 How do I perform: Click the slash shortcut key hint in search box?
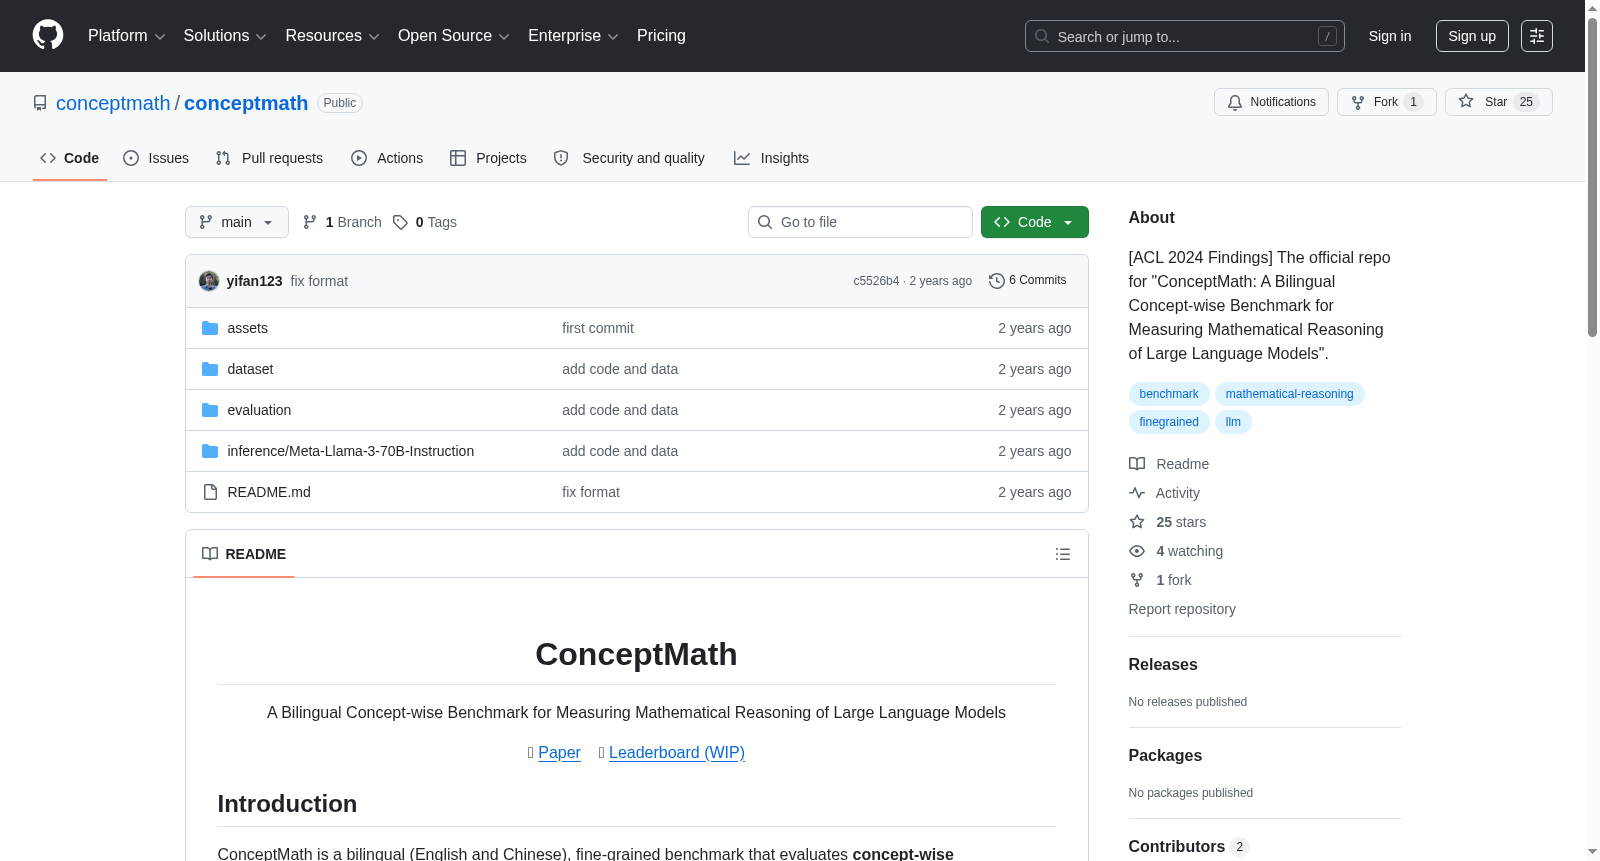point(1327,36)
